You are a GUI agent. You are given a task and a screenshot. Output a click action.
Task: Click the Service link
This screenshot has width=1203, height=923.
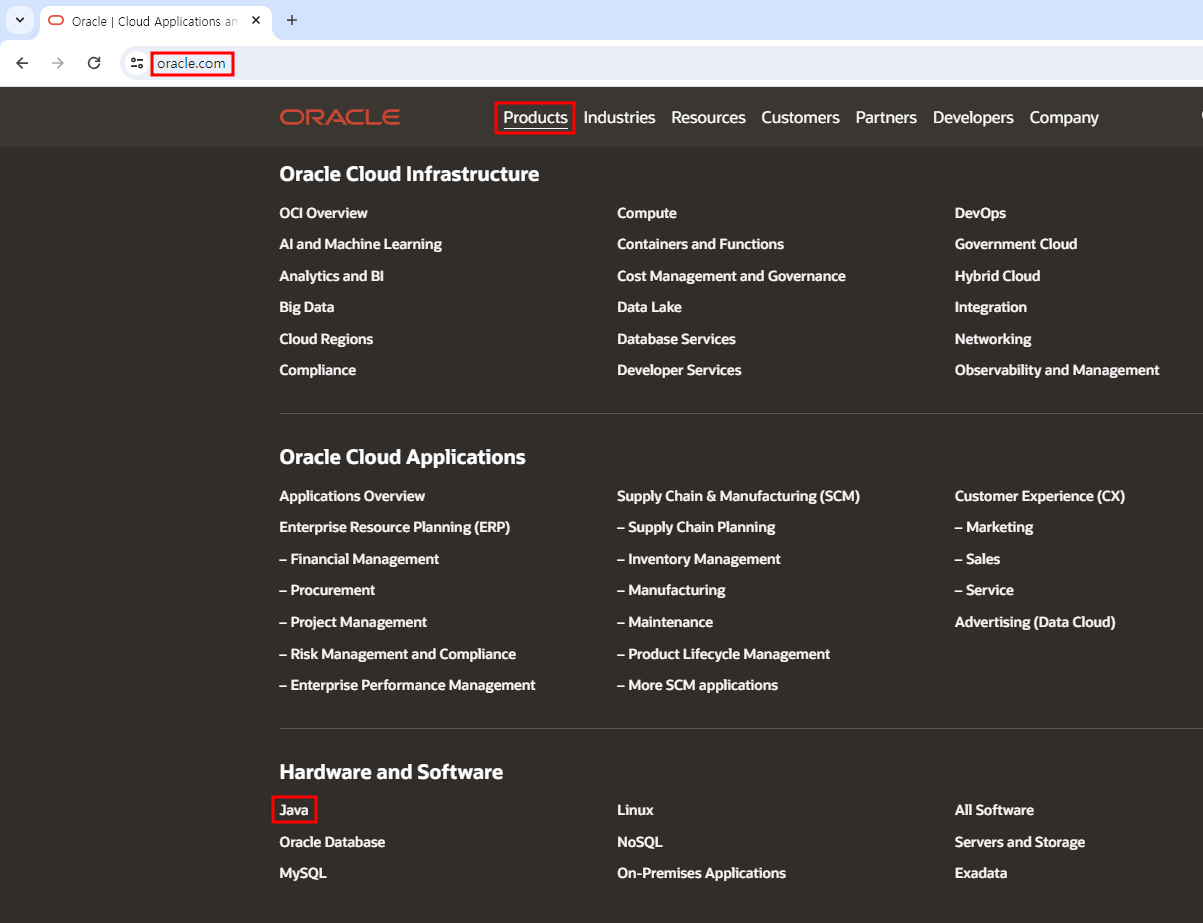coord(984,590)
